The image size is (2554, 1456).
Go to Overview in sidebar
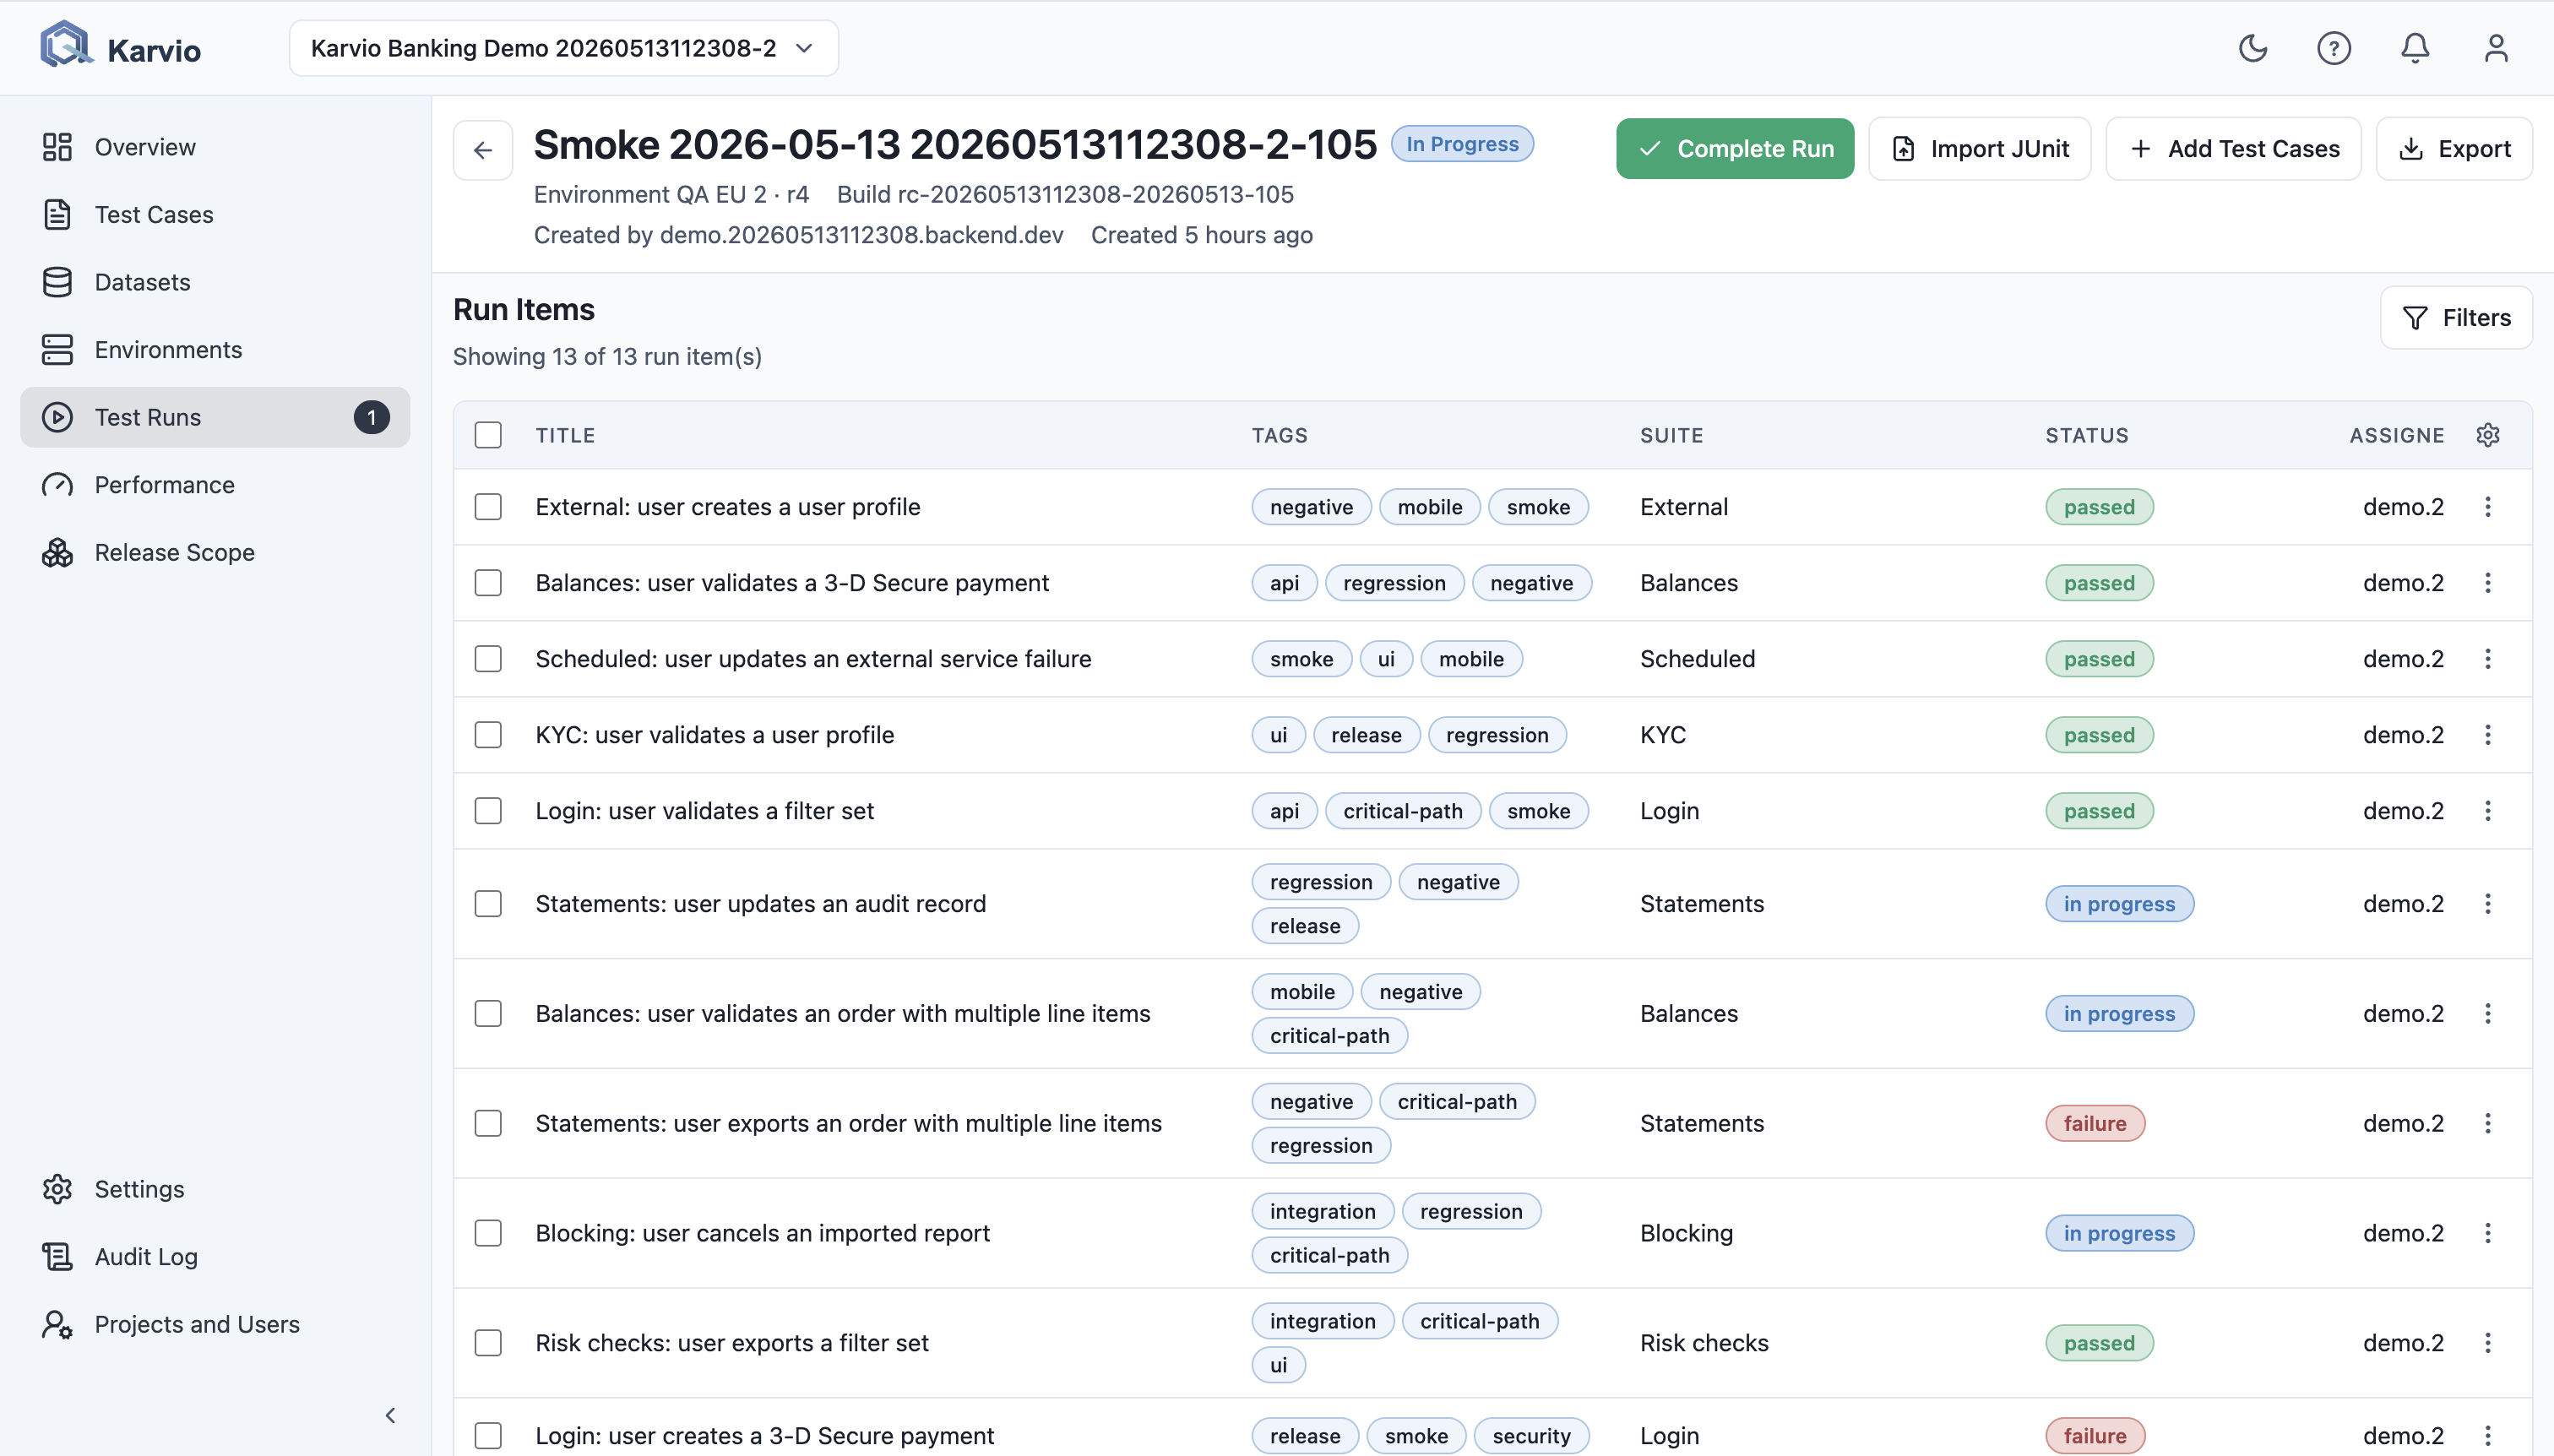coord(215,147)
